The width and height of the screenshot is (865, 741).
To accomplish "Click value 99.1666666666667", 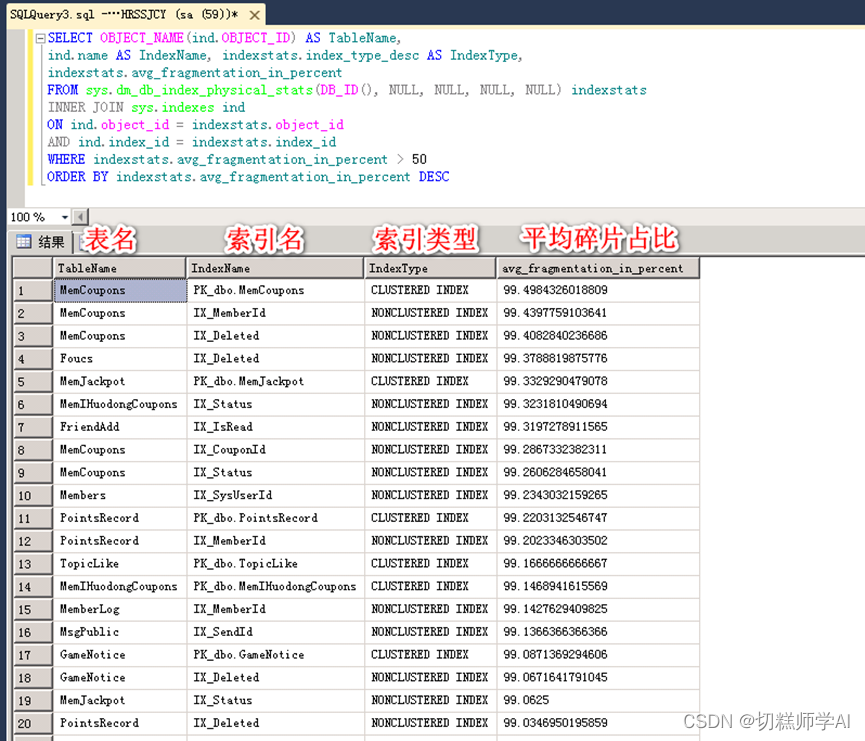I will (x=598, y=564).
